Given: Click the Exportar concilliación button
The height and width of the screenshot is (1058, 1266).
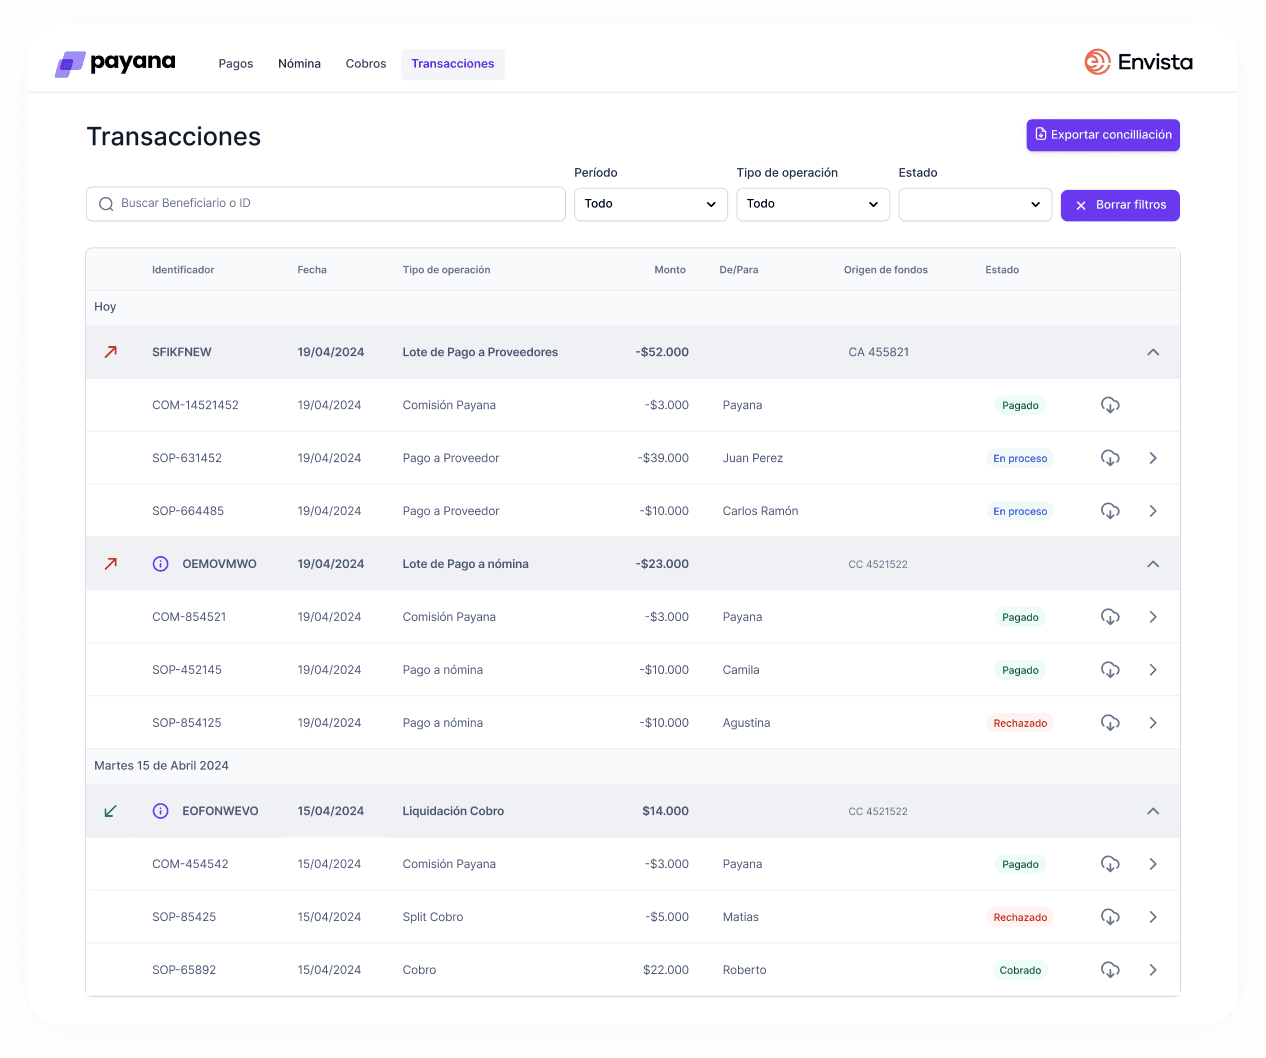Looking at the screenshot, I should pos(1102,135).
